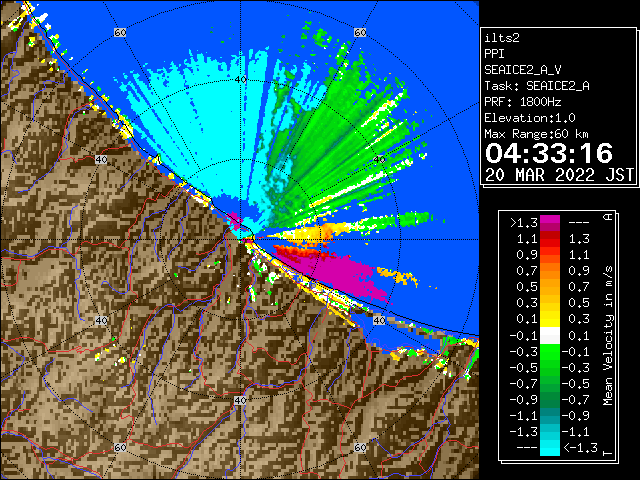
Task: Select the '1.3' label in the legend's right column
Action: pyautogui.click(x=579, y=239)
